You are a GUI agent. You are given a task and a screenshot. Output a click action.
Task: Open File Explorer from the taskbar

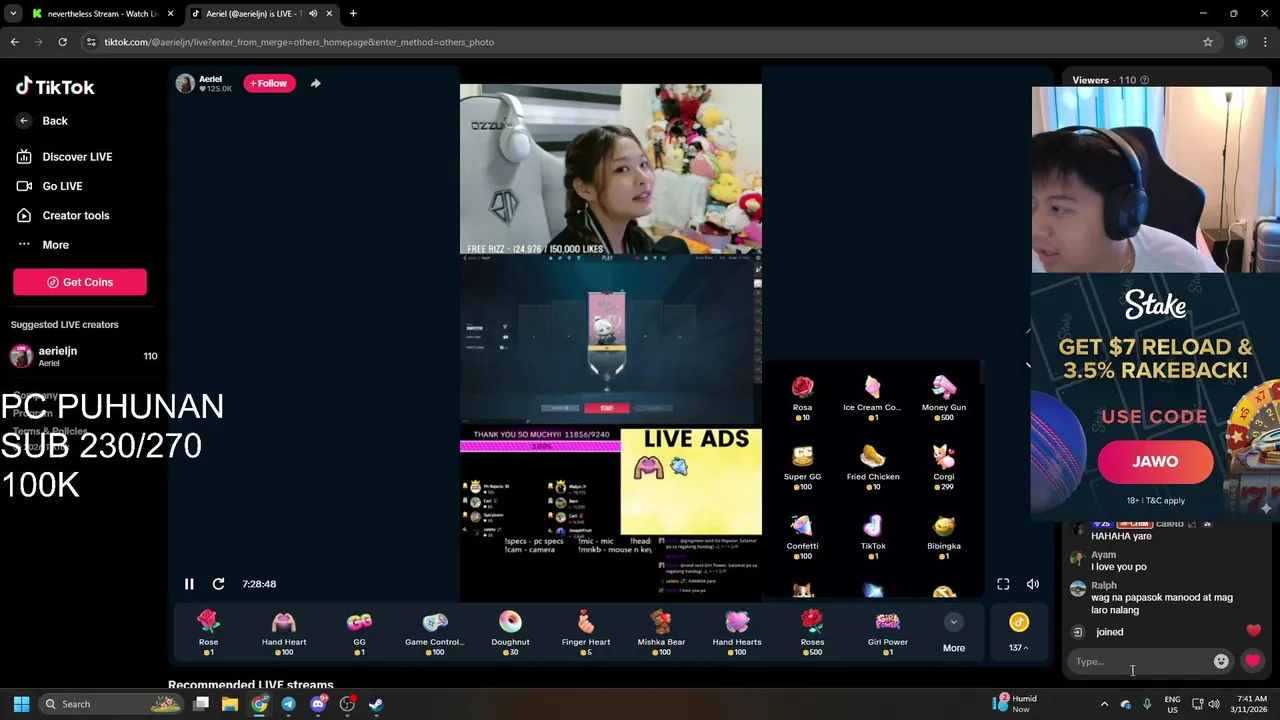point(230,704)
